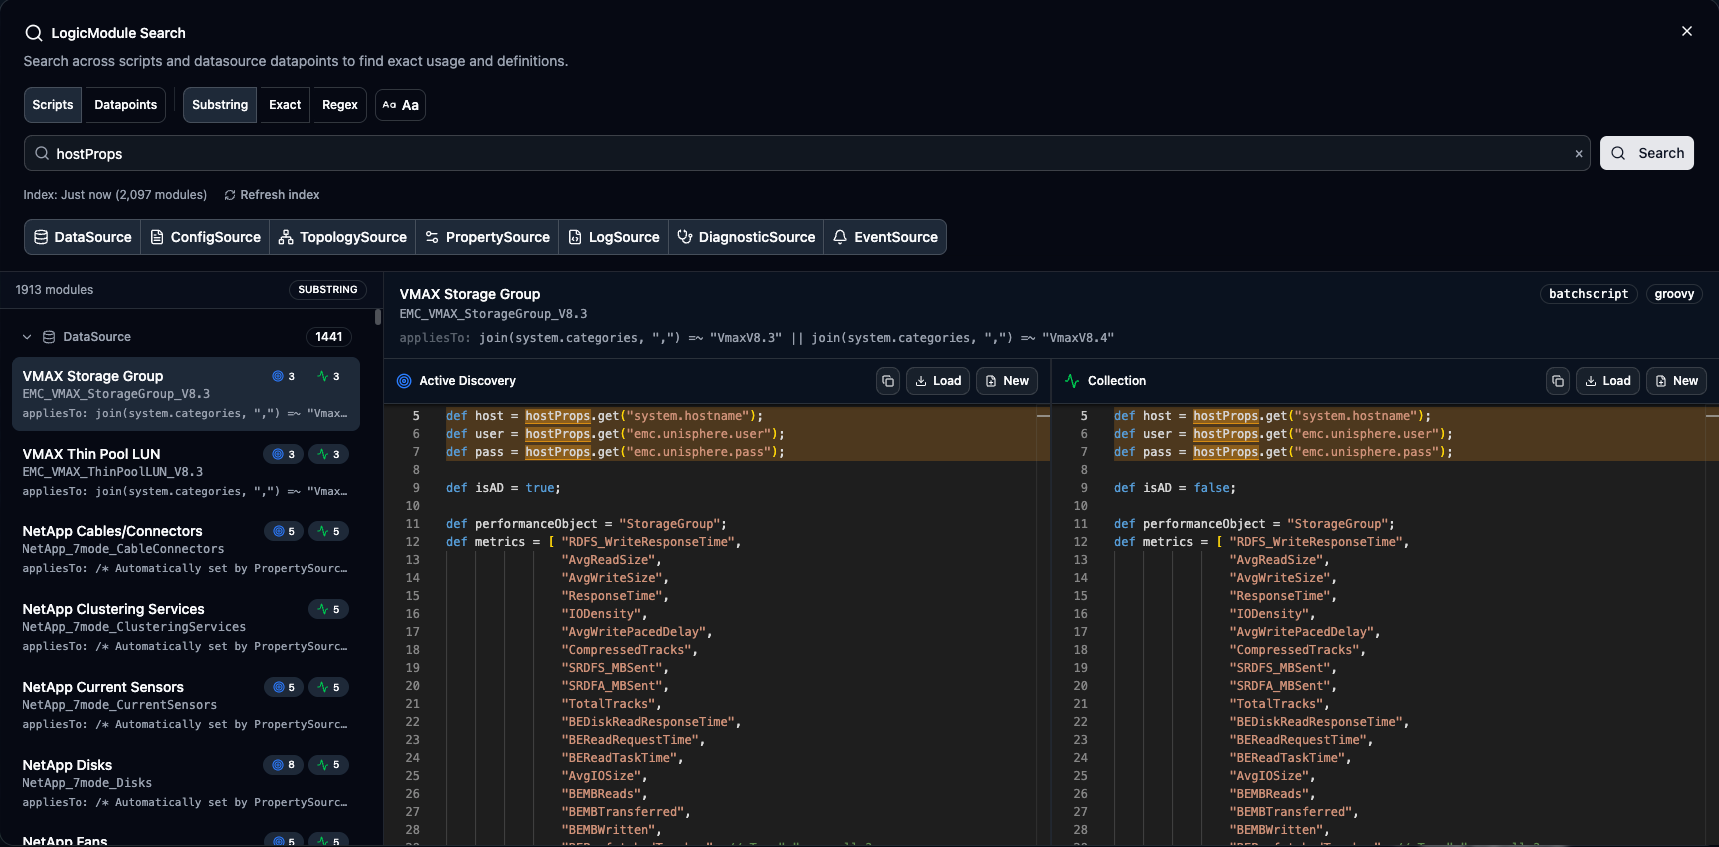
Task: Switch to Datapoints search mode
Action: (126, 105)
